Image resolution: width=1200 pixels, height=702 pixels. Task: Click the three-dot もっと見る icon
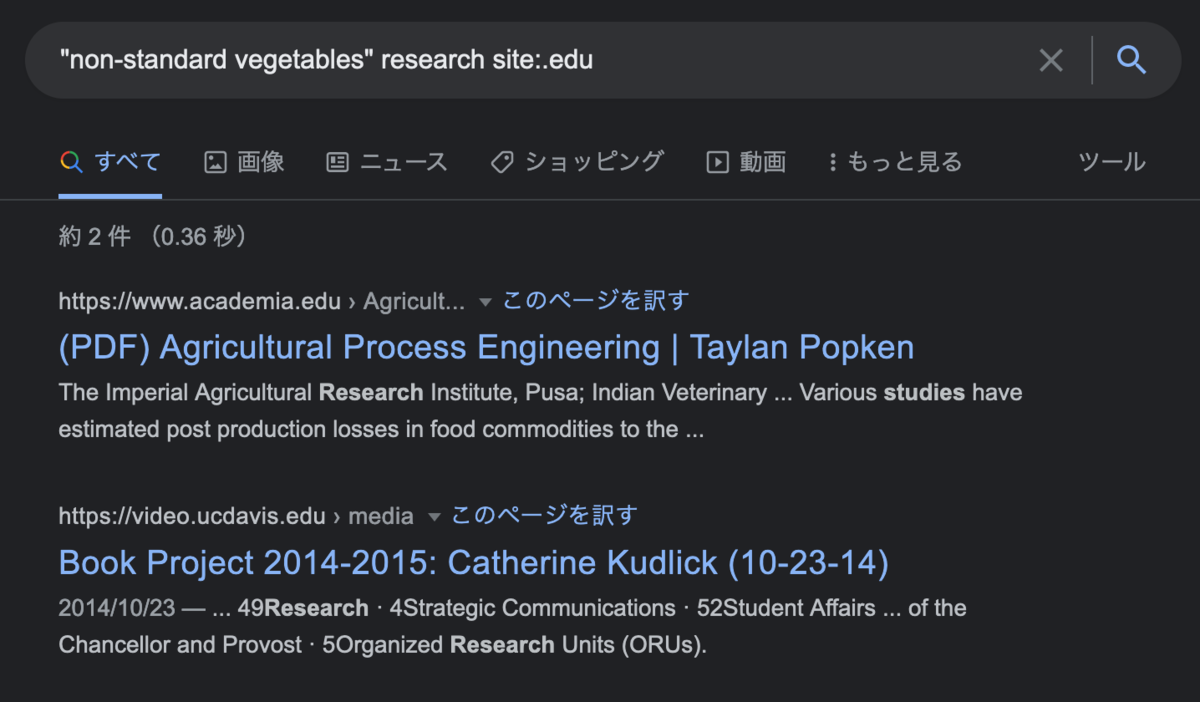coord(832,162)
